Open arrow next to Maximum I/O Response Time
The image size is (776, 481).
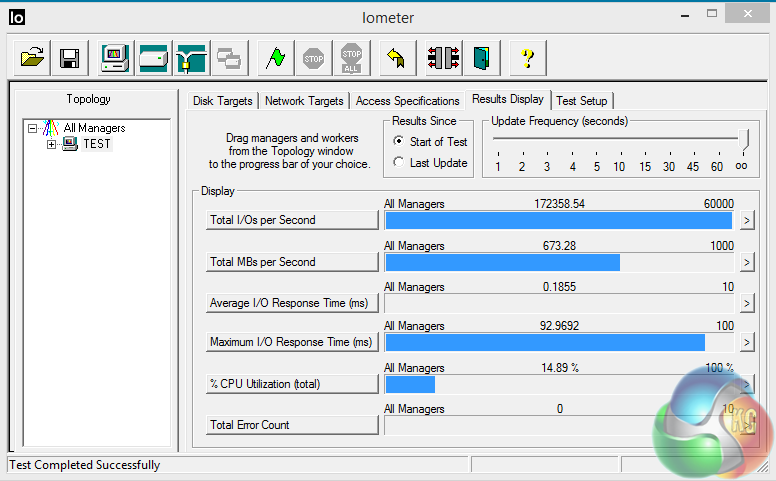pyautogui.click(x=747, y=342)
